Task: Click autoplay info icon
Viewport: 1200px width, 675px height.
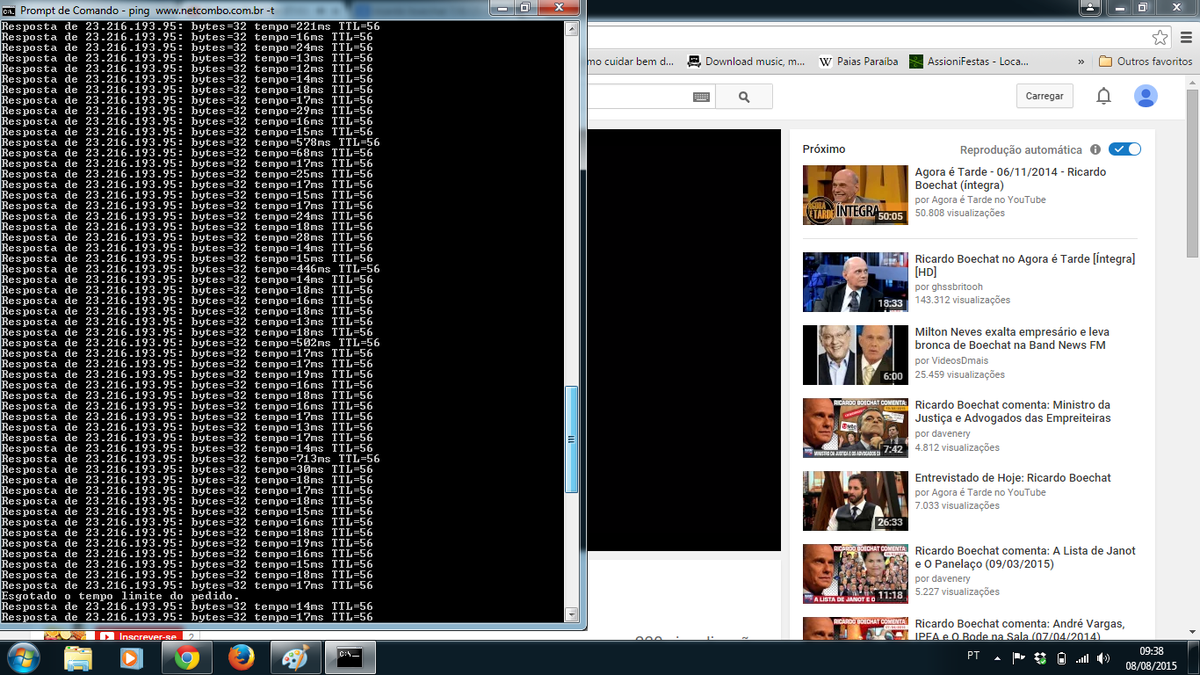Action: [1095, 149]
